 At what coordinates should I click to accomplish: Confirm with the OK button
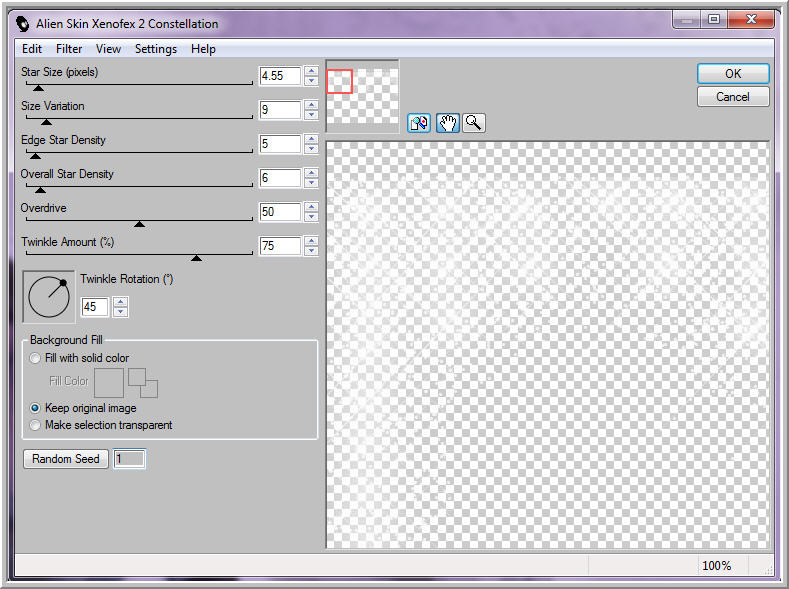click(733, 73)
